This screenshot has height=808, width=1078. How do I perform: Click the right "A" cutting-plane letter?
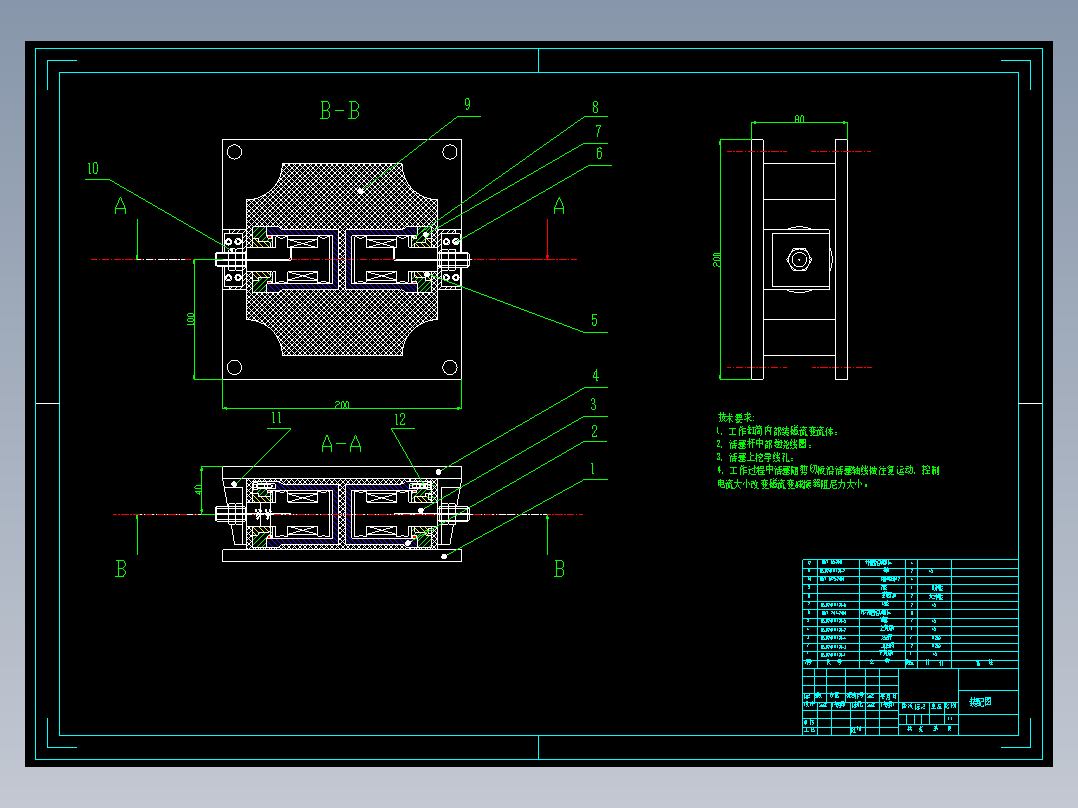click(559, 206)
